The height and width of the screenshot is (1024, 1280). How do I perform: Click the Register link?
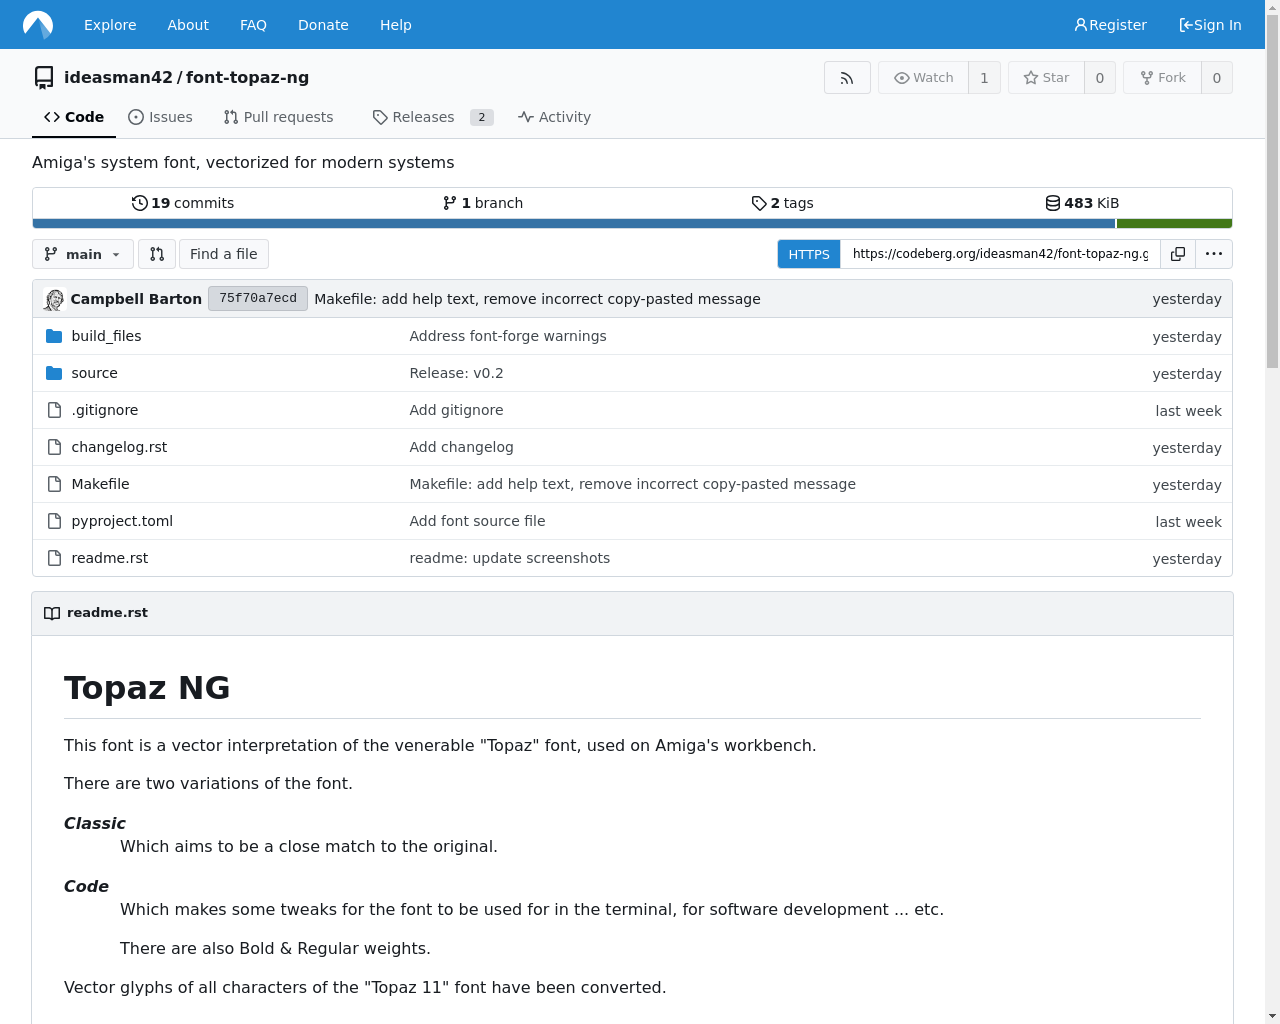1110,25
